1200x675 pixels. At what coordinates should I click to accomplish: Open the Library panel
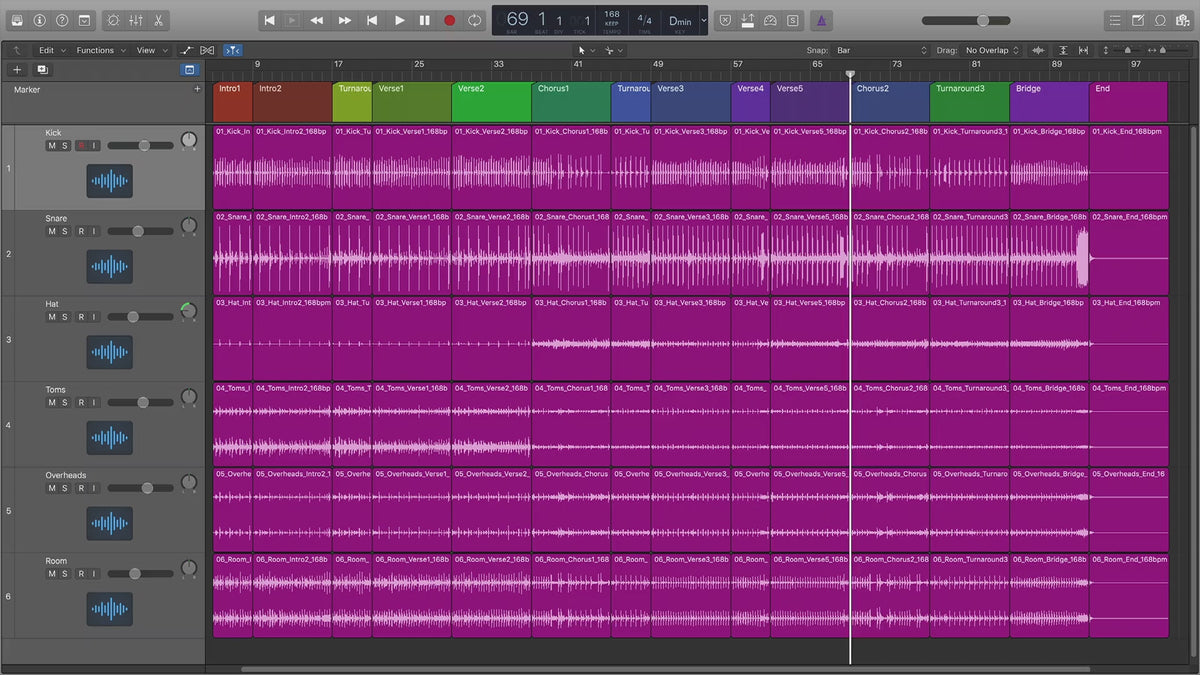tap(16, 20)
